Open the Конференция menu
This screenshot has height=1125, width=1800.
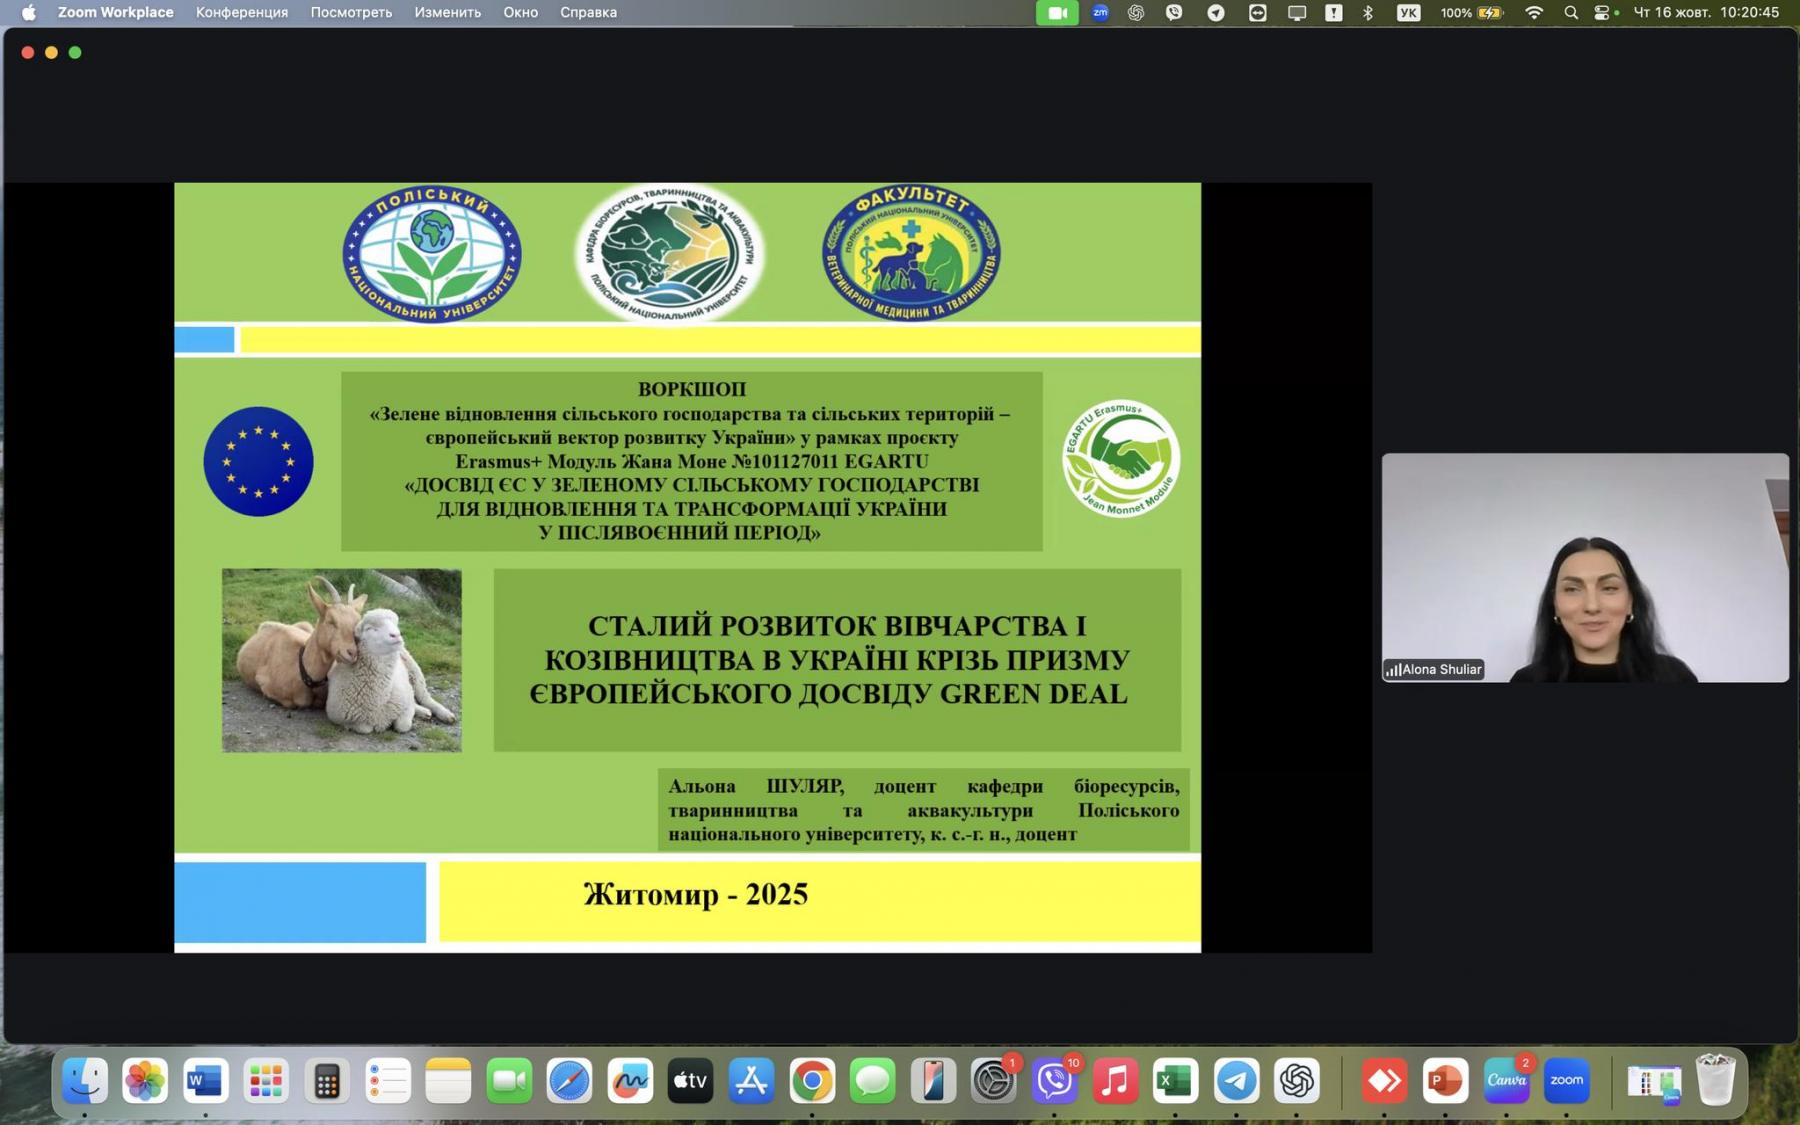click(x=242, y=13)
